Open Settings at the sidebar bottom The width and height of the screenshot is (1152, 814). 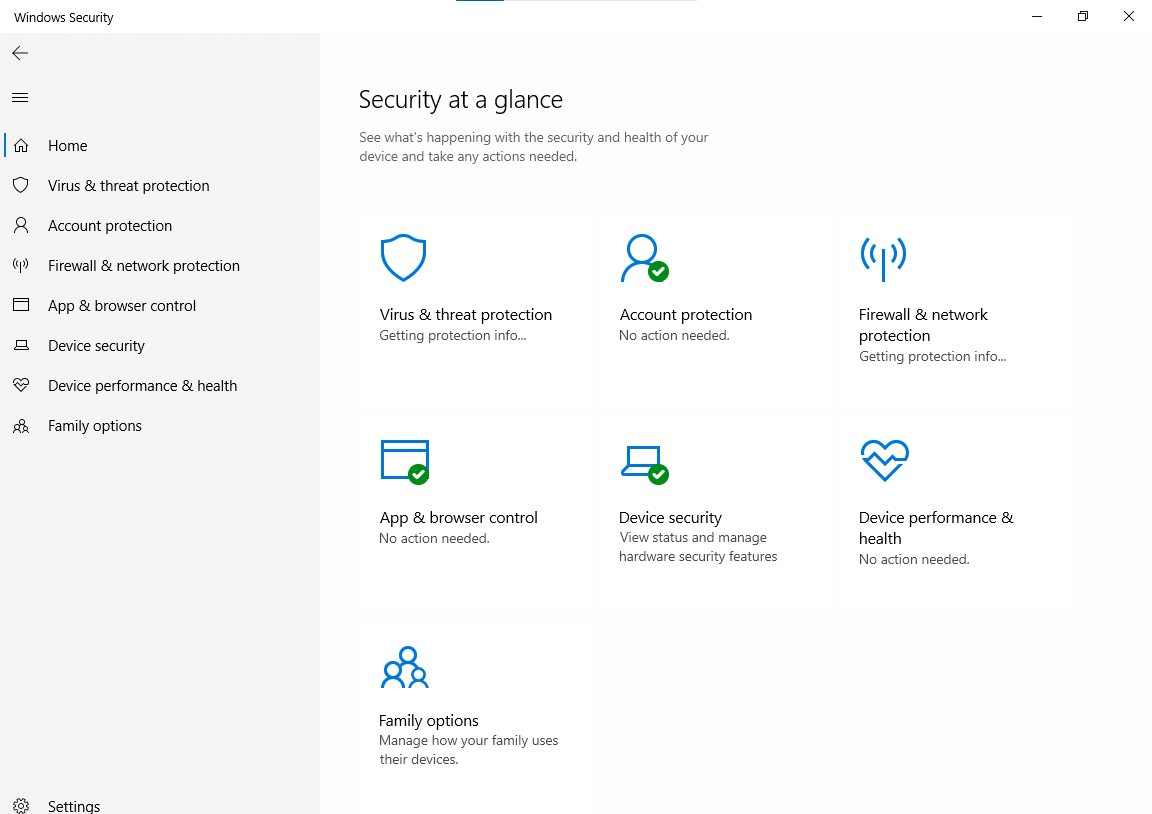[x=74, y=806]
